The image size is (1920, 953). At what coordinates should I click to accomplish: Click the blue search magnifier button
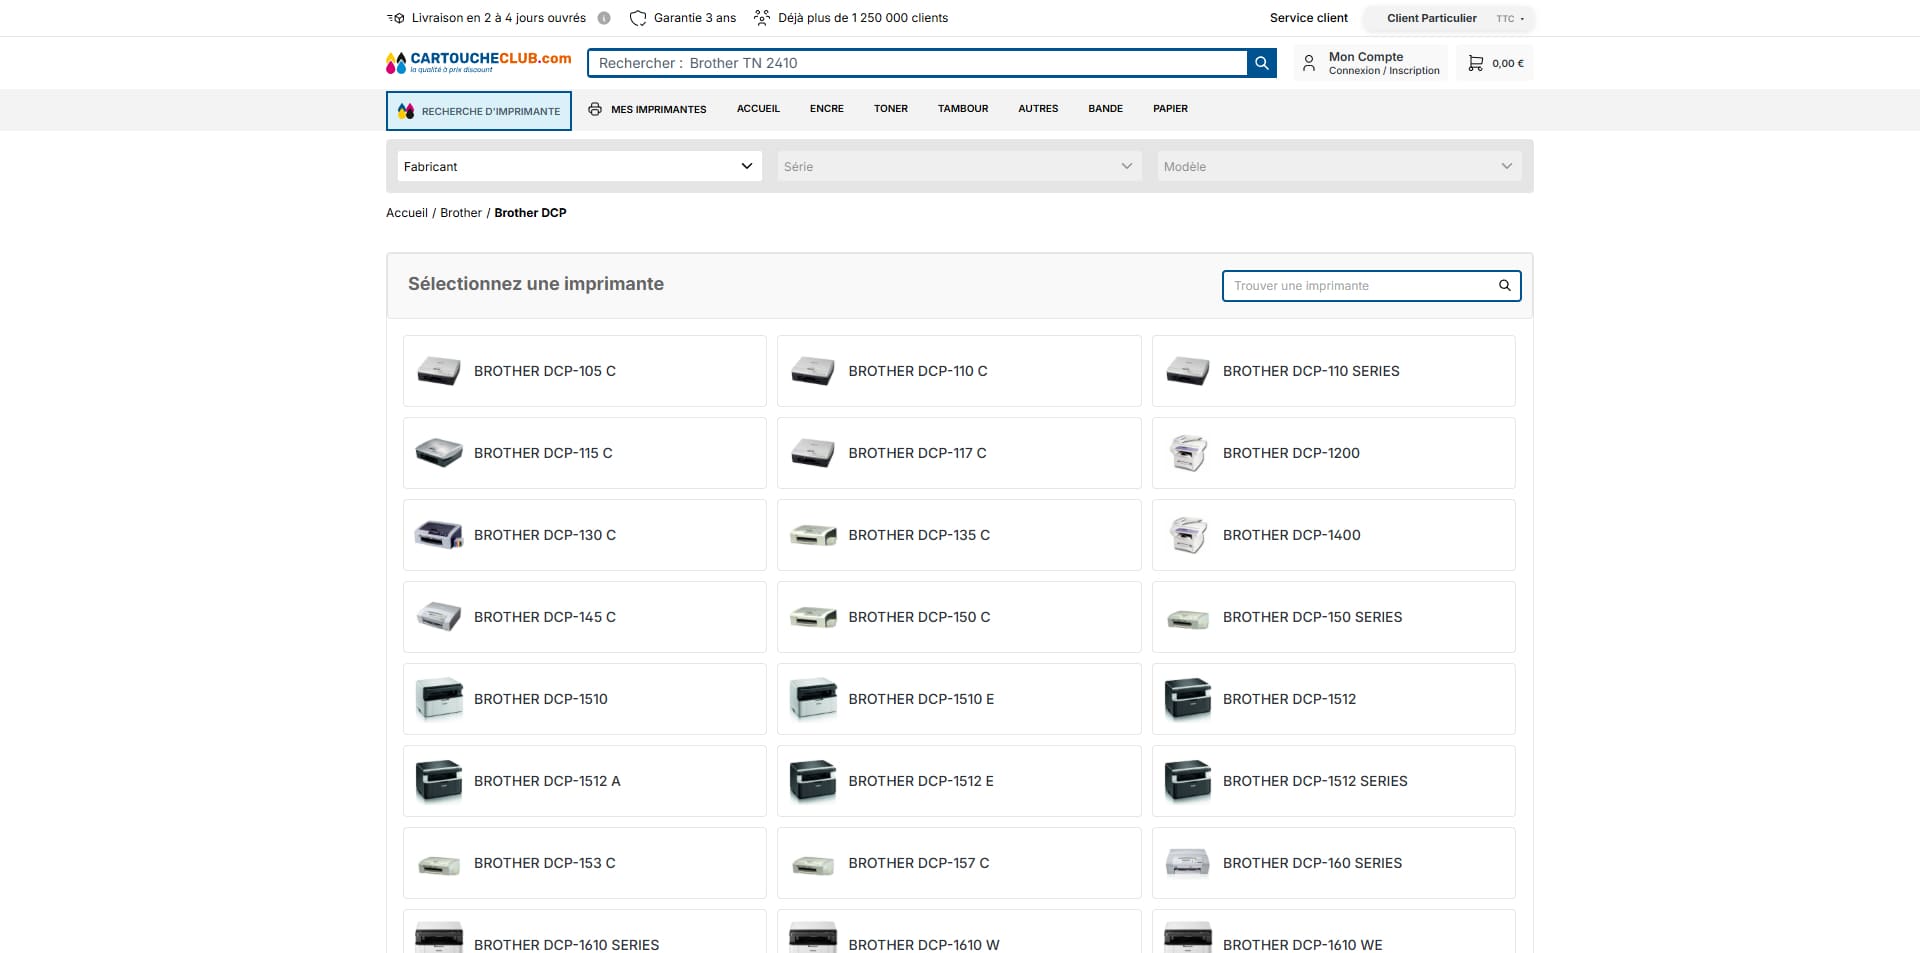coord(1262,63)
